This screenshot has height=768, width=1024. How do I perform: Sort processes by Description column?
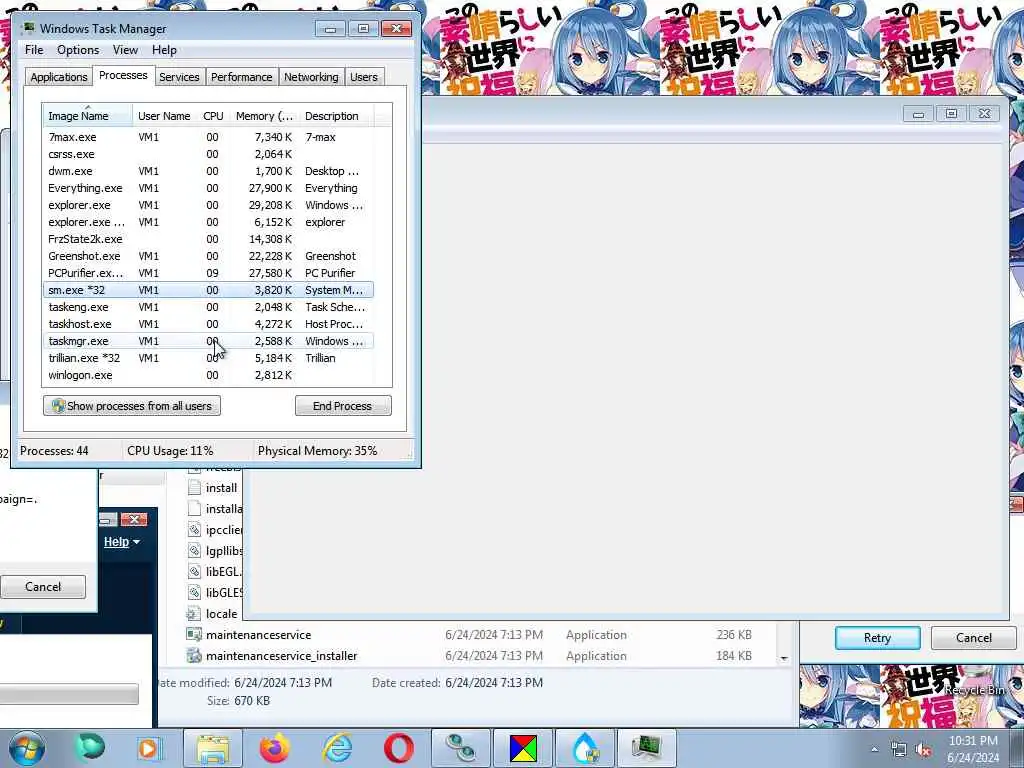pos(336,116)
